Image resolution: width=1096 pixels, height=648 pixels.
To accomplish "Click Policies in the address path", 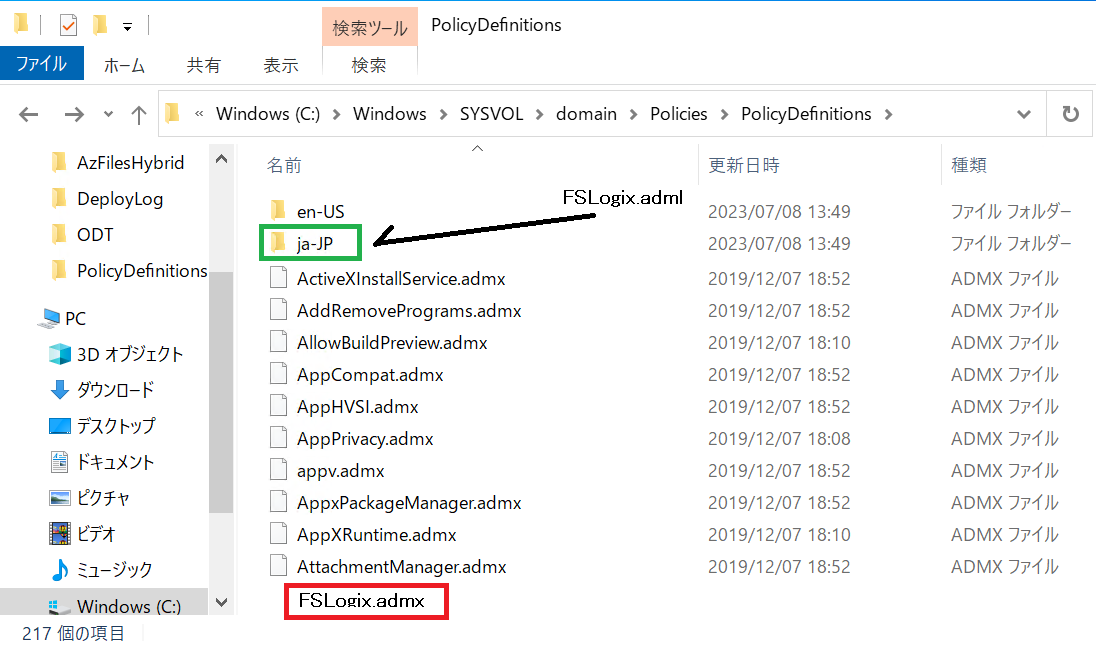I will click(x=679, y=114).
